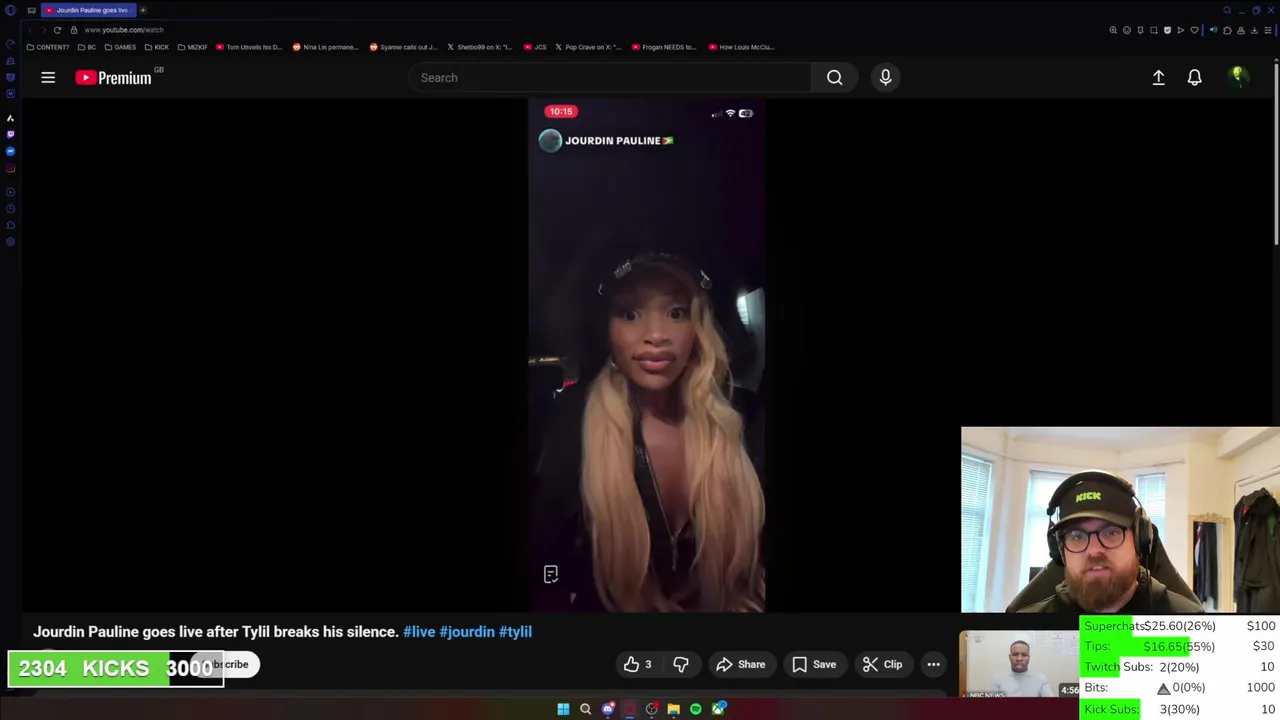Screen dimensions: 1280x720
Task: Save the video to a playlist
Action: click(x=814, y=664)
